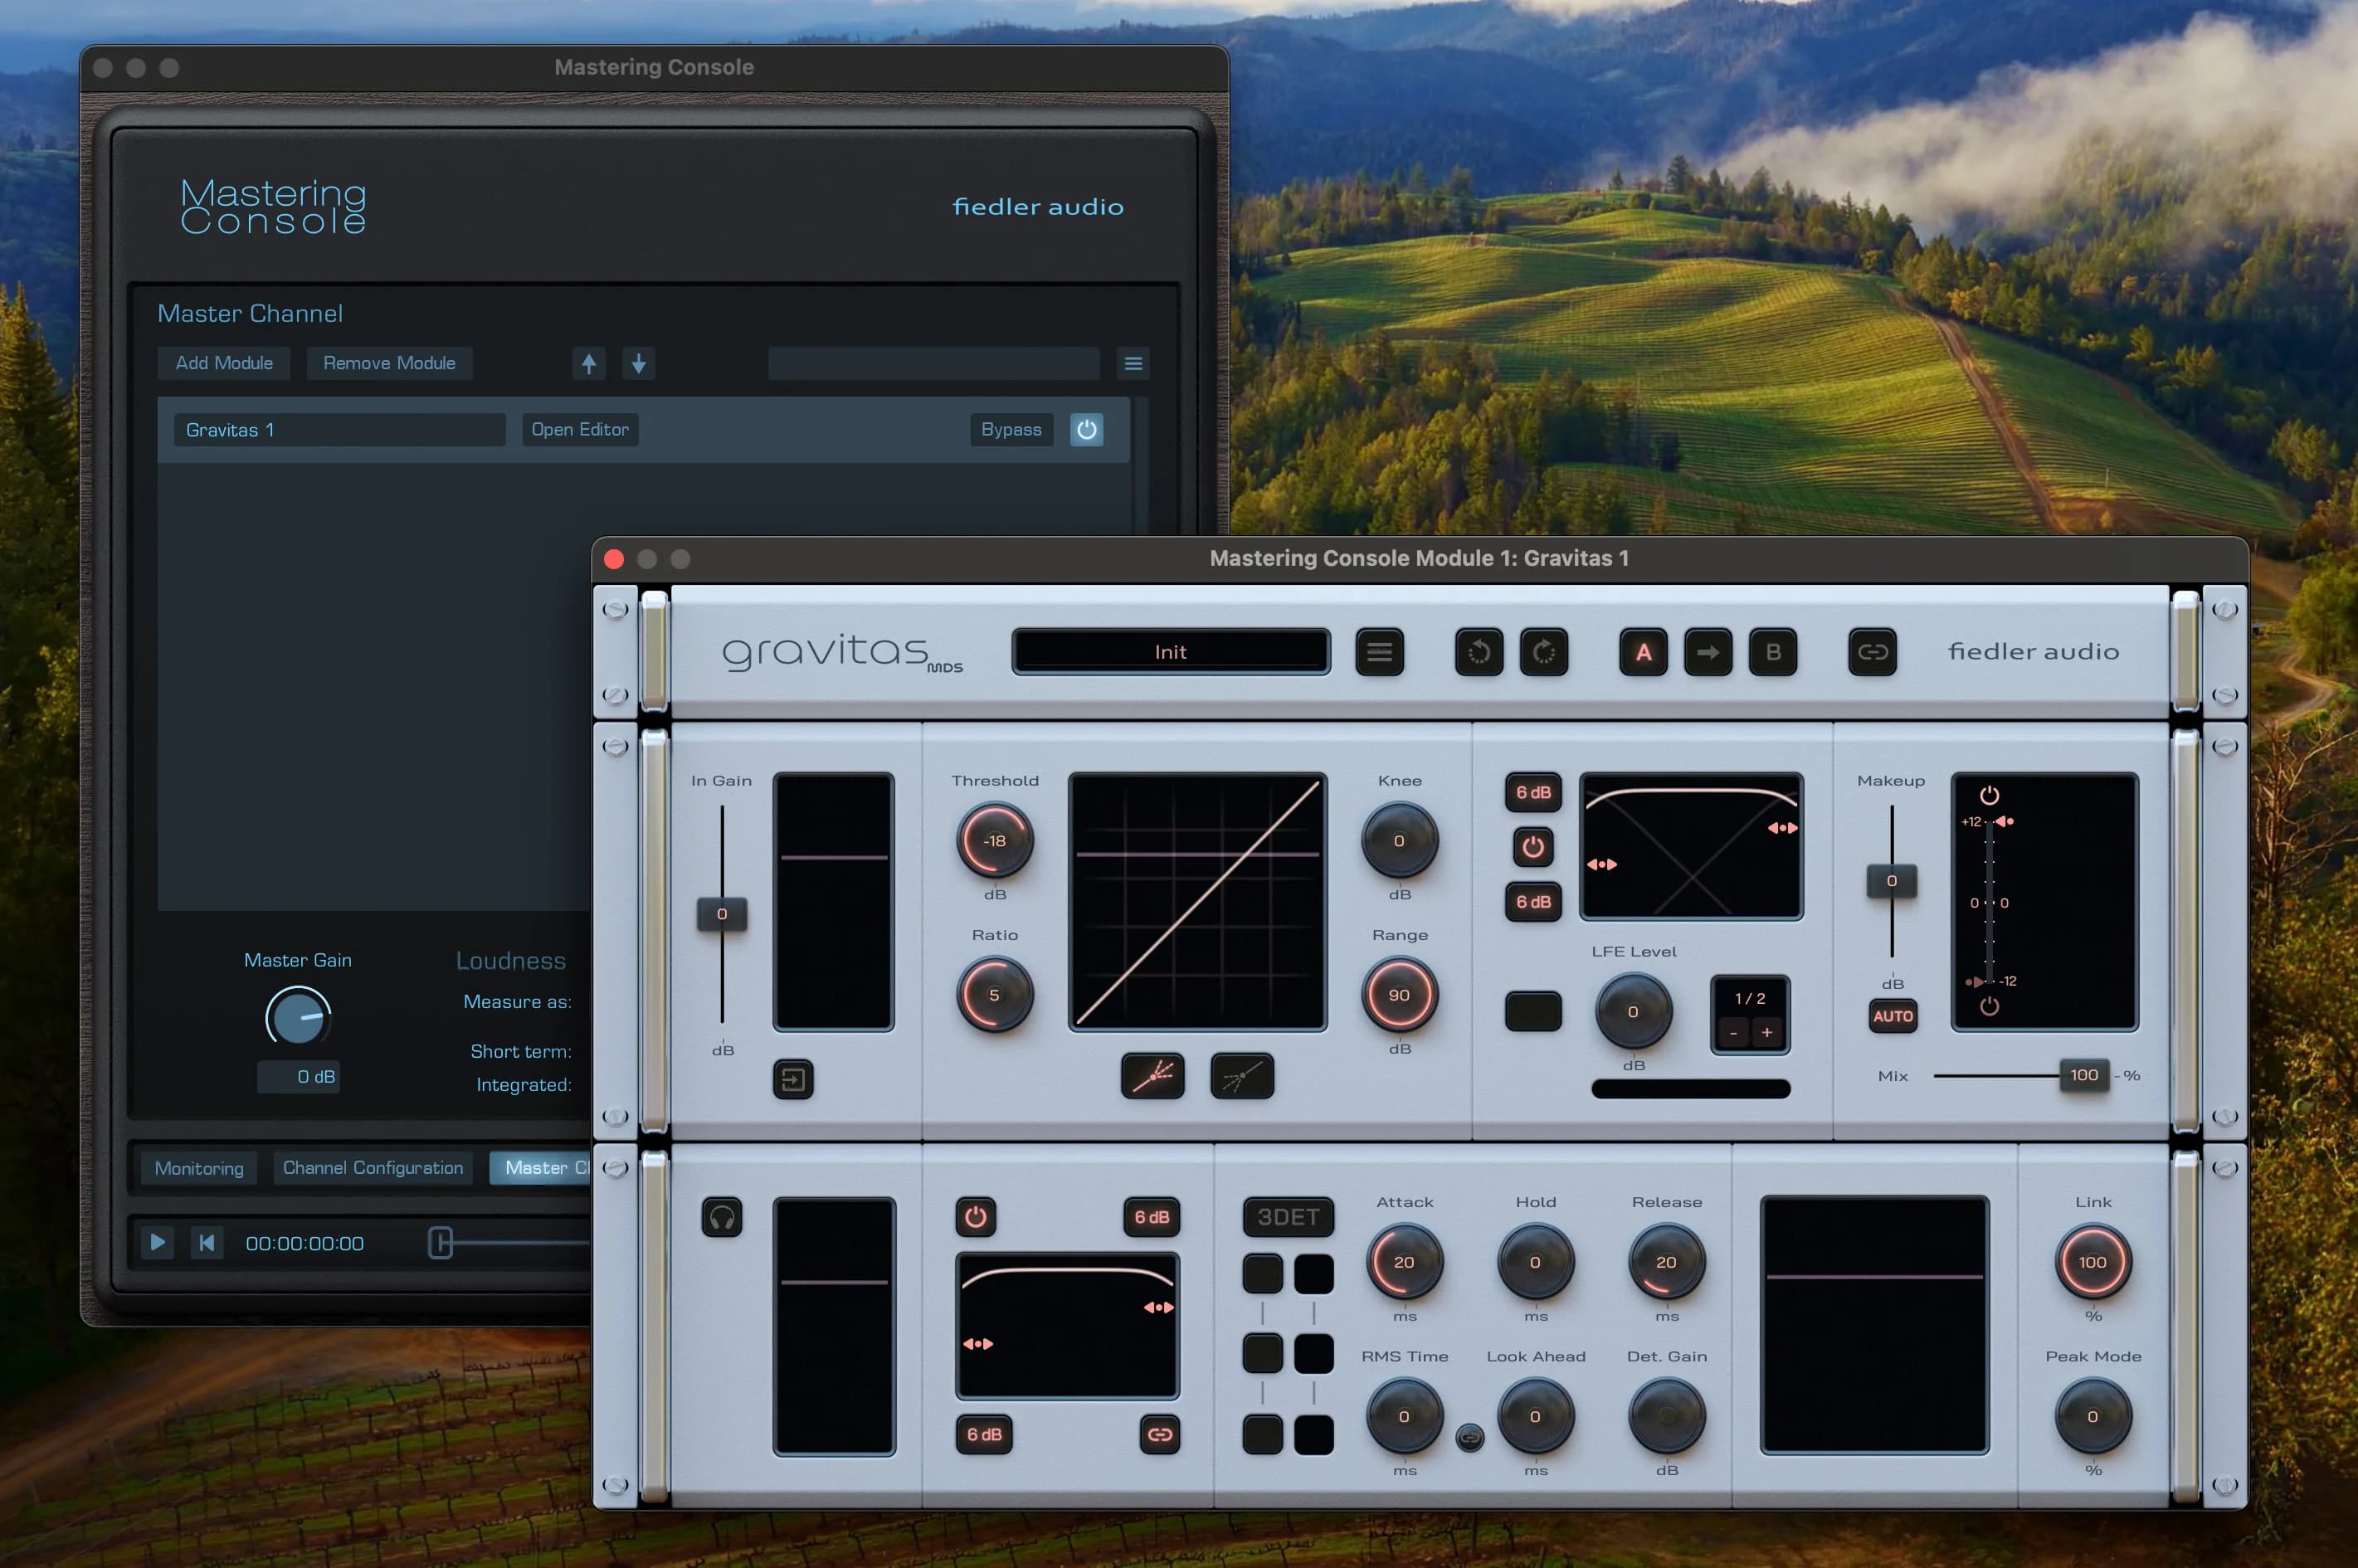Viewport: 2358px width, 1568px height.
Task: Open the Channel Configuration tab
Action: (372, 1167)
